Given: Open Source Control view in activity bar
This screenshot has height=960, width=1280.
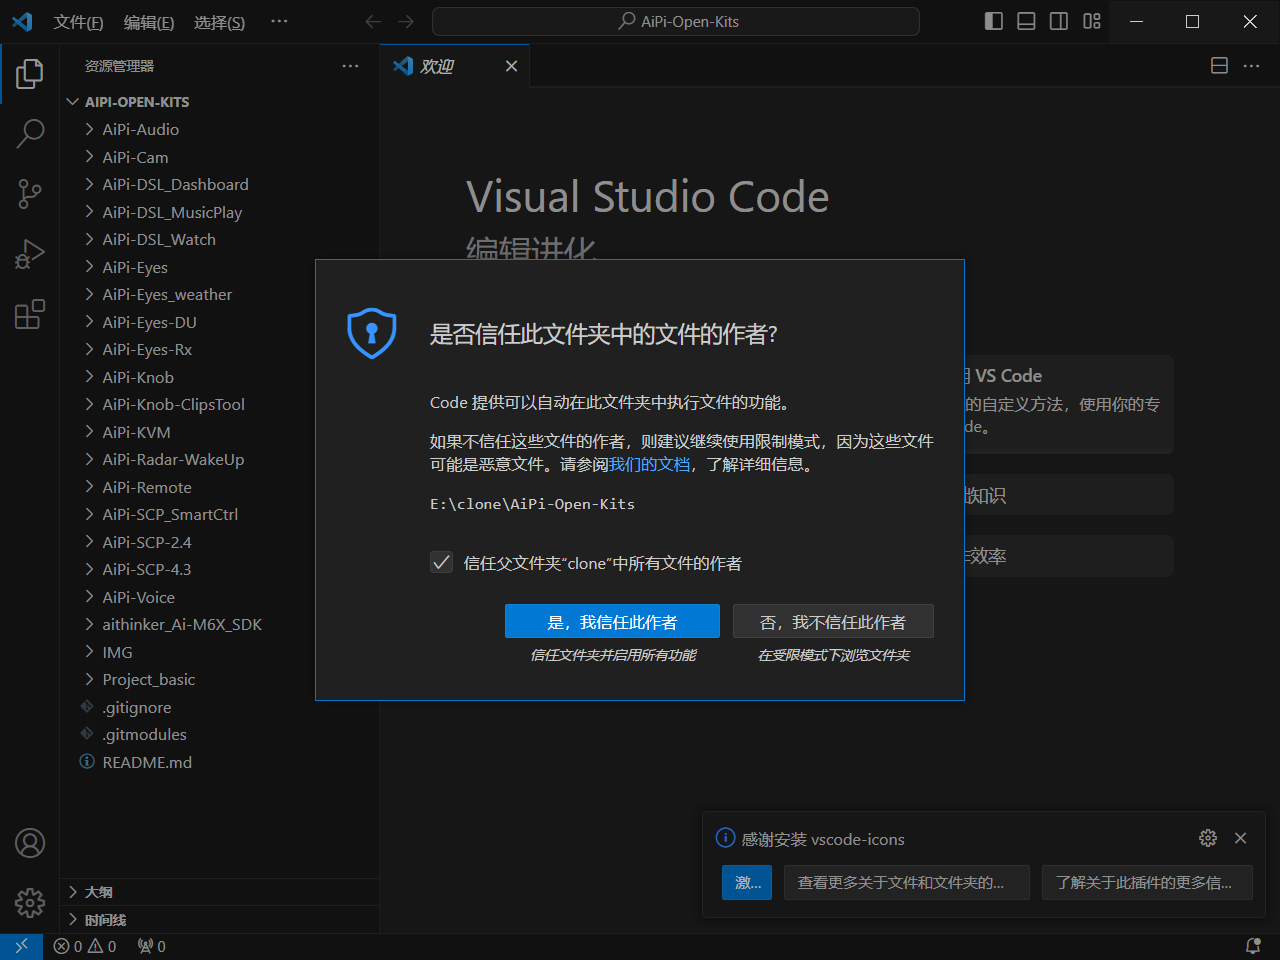Looking at the screenshot, I should click(30, 194).
